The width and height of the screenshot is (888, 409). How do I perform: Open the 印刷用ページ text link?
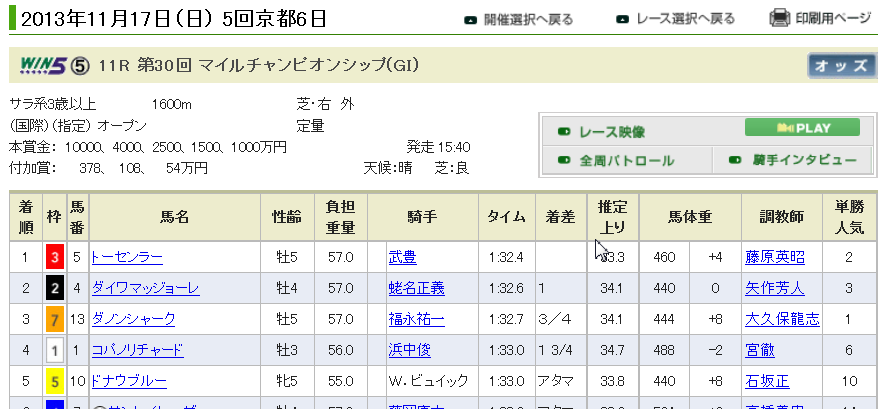click(x=832, y=19)
